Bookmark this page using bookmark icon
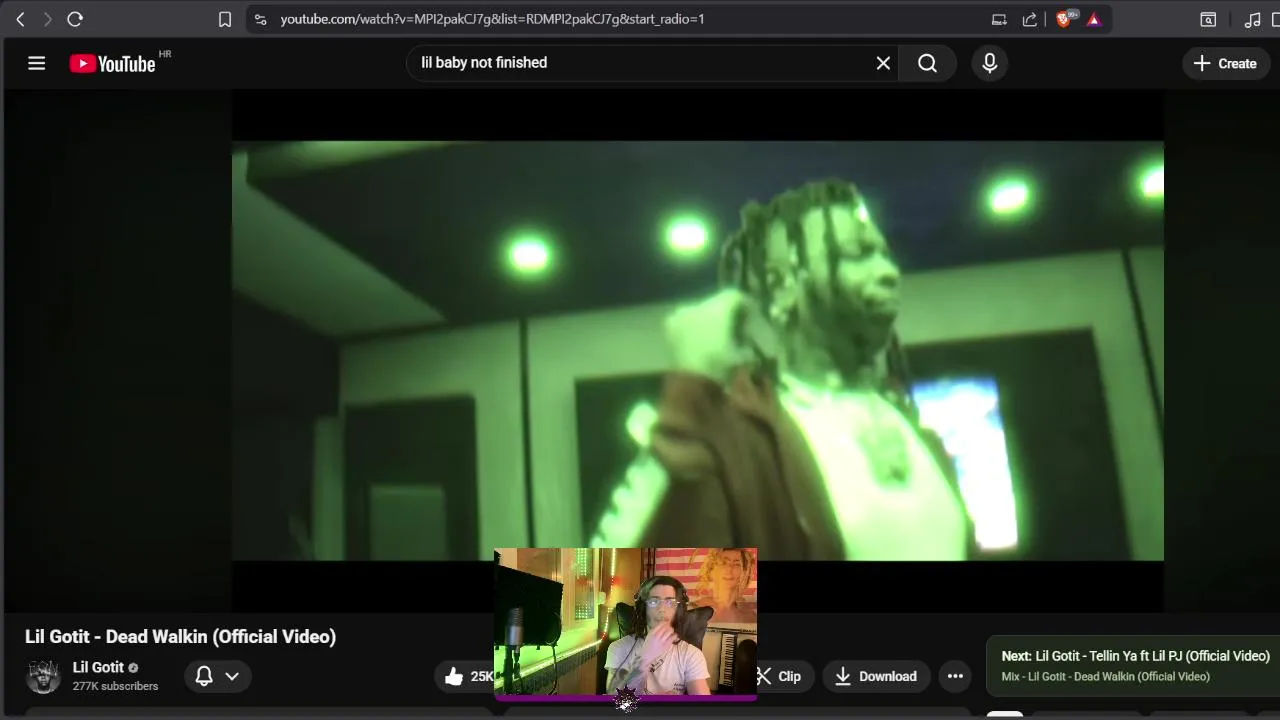Image resolution: width=1280 pixels, height=720 pixels. [225, 19]
